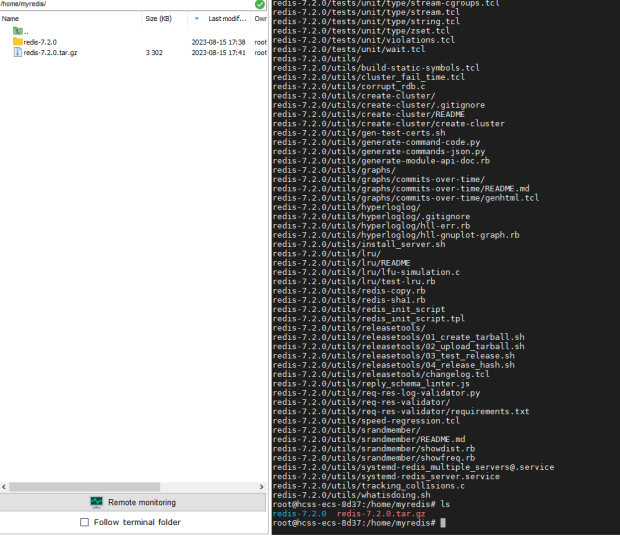This screenshot has width=620, height=538.
Task: Click file list scrollbar left arrow
Action: 4,487
